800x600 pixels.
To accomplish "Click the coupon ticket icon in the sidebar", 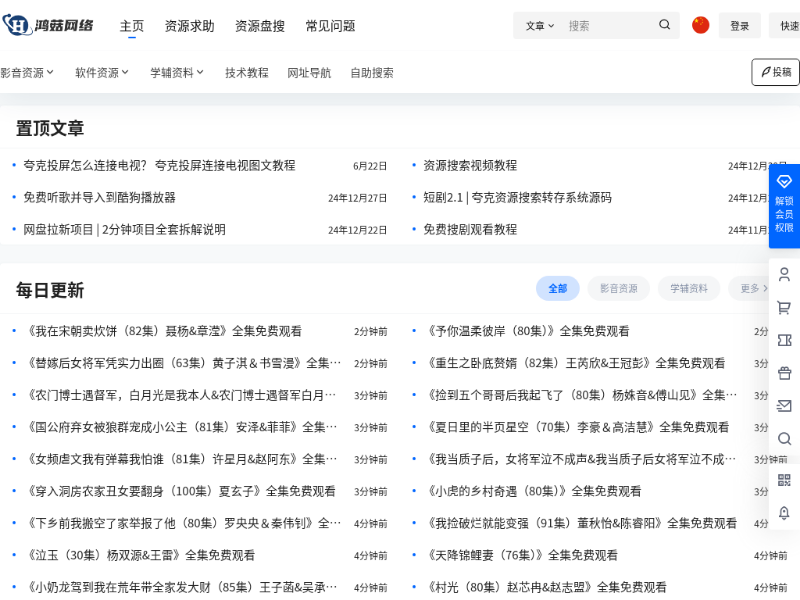I will 784,340.
